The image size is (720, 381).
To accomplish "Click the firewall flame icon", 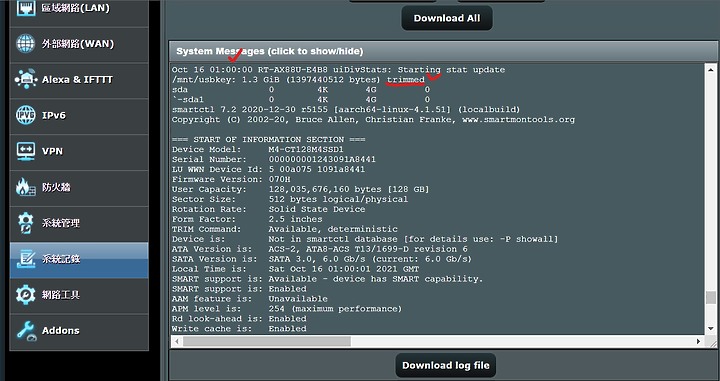I will tap(26, 187).
